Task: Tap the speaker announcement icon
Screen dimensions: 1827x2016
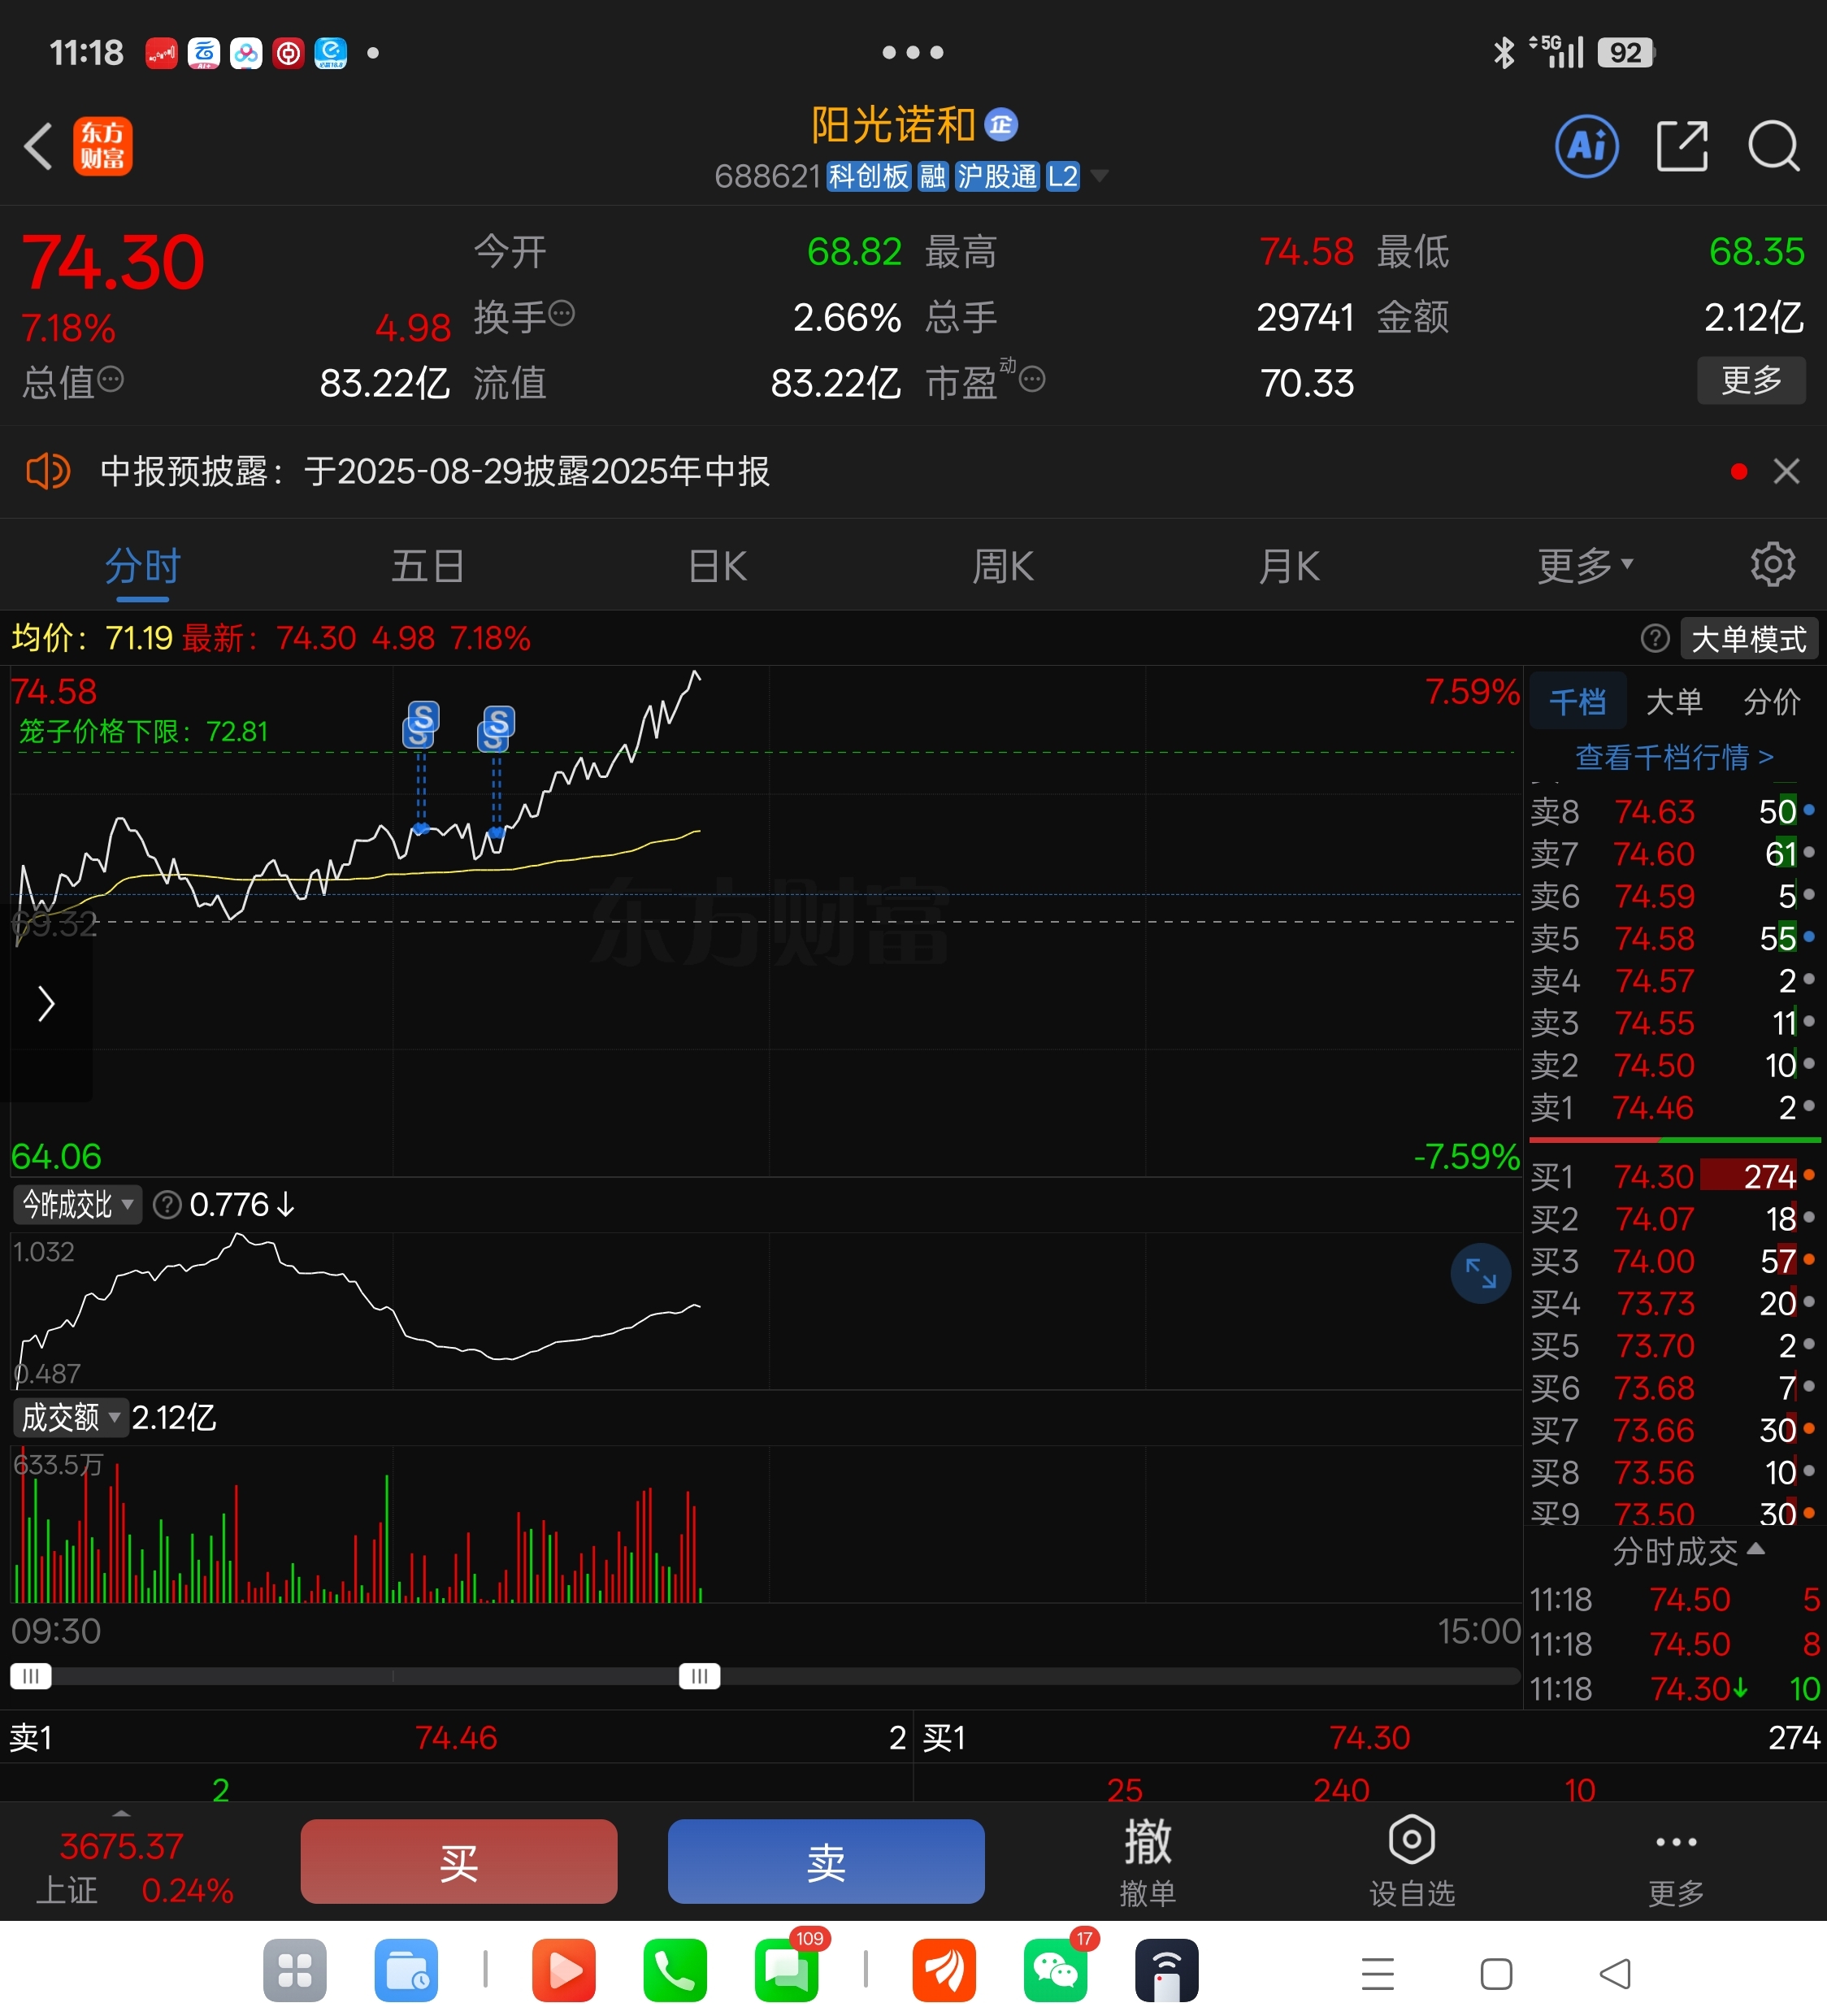Action: coord(48,471)
